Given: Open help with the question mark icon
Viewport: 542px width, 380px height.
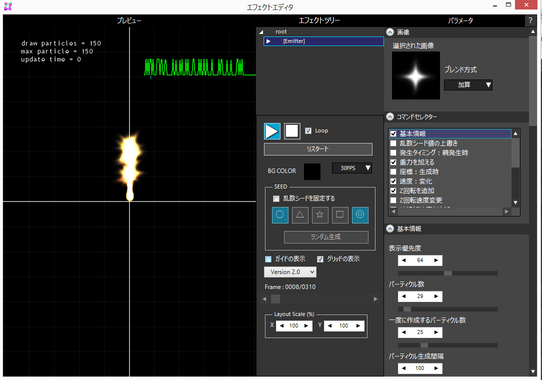Looking at the screenshot, I should (530, 20).
